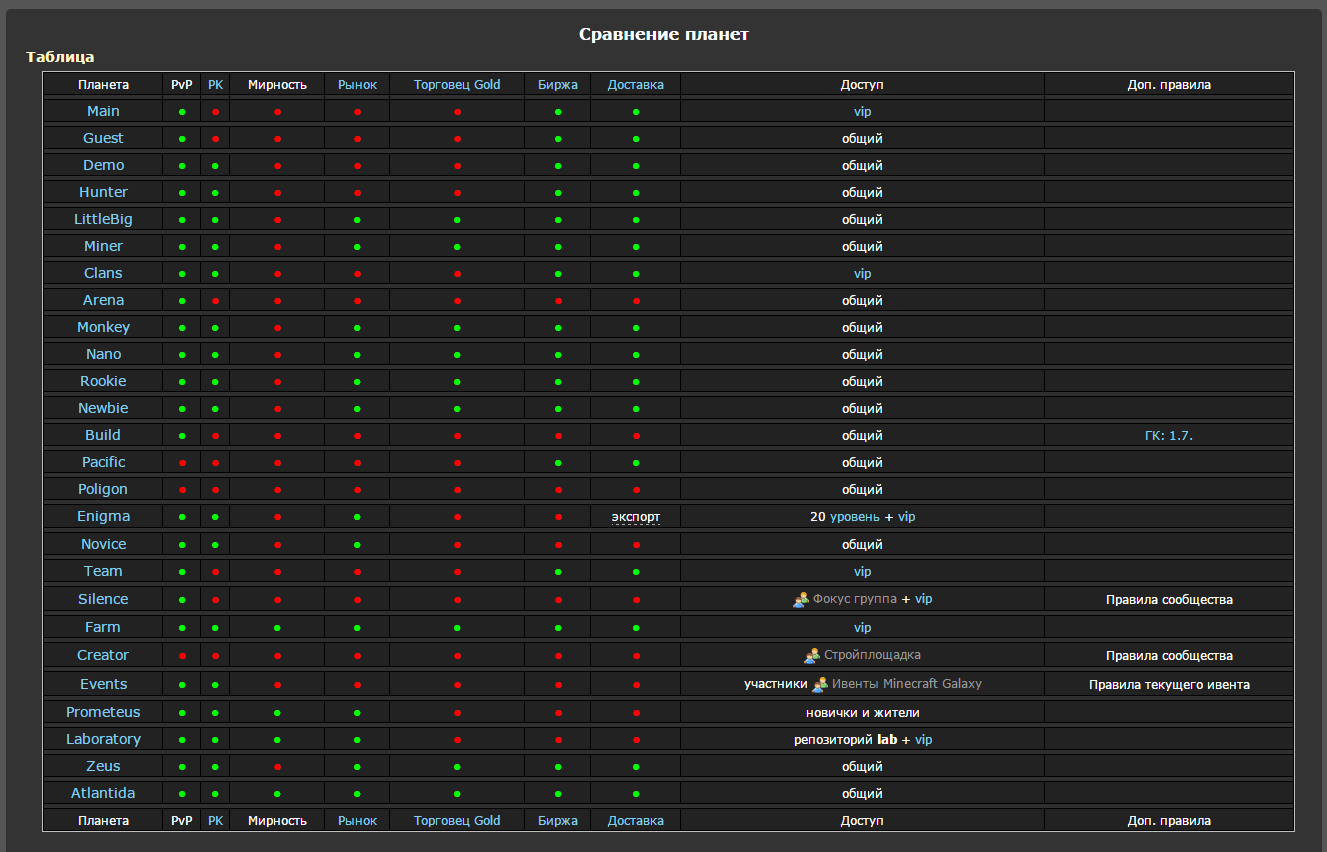Click the group icon before Ивенты Minecraft Galaxy

tap(820, 685)
